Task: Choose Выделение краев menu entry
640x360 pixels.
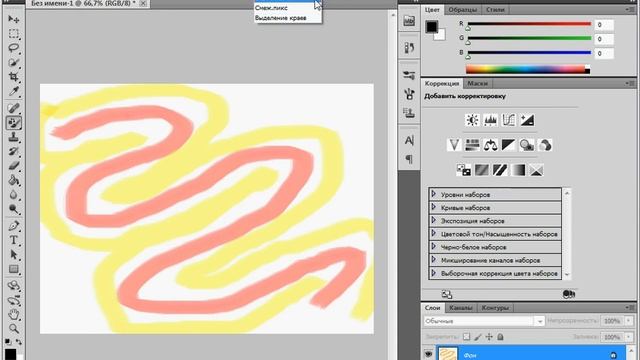Action: tap(280, 18)
